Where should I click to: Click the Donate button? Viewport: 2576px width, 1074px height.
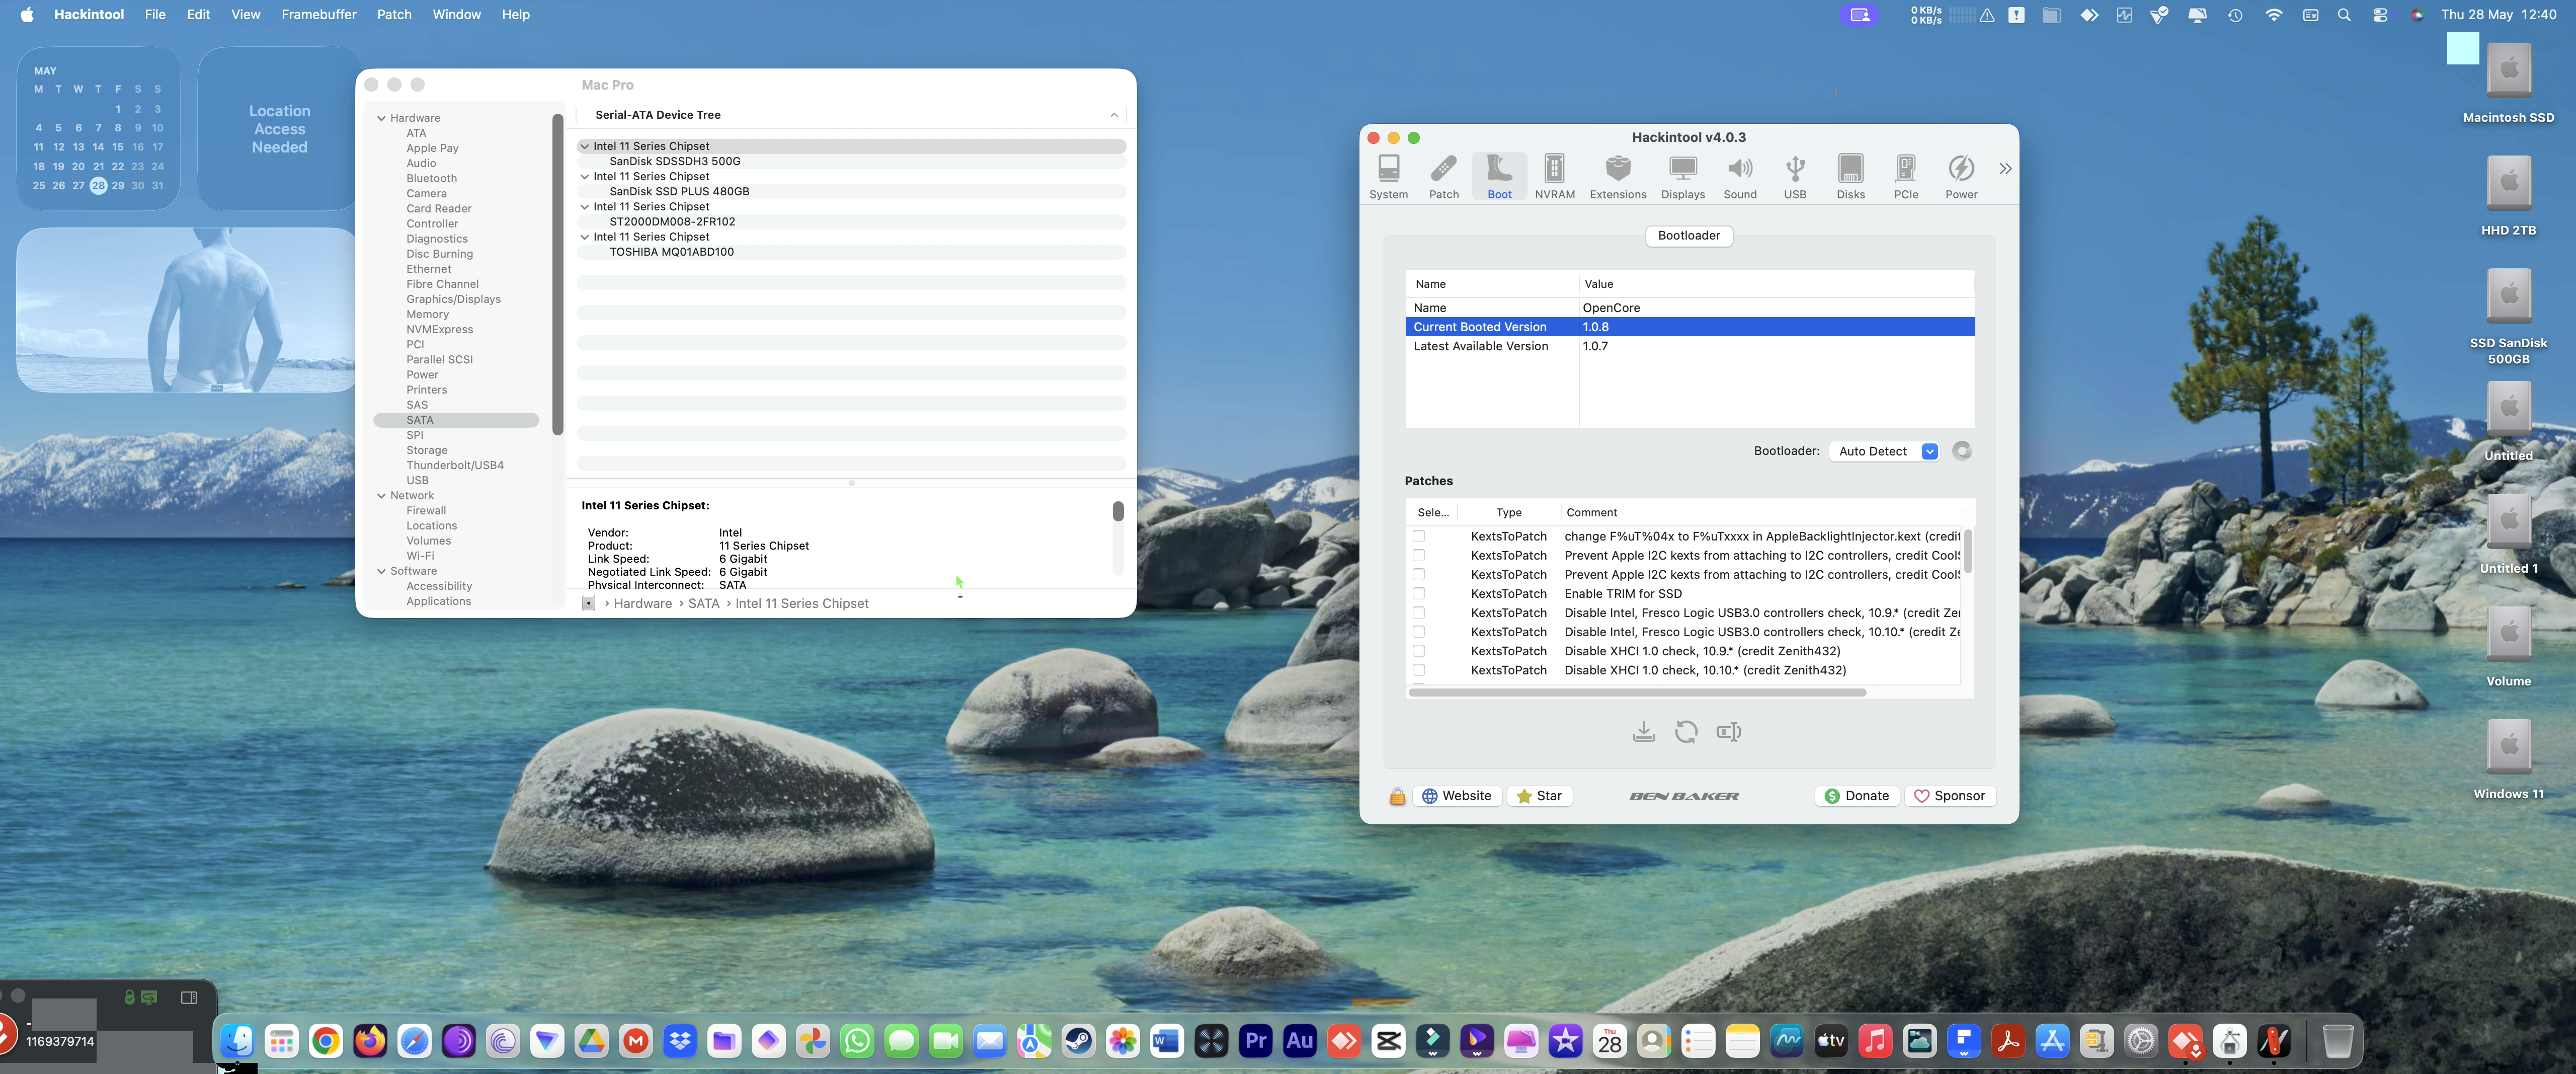pos(1856,796)
